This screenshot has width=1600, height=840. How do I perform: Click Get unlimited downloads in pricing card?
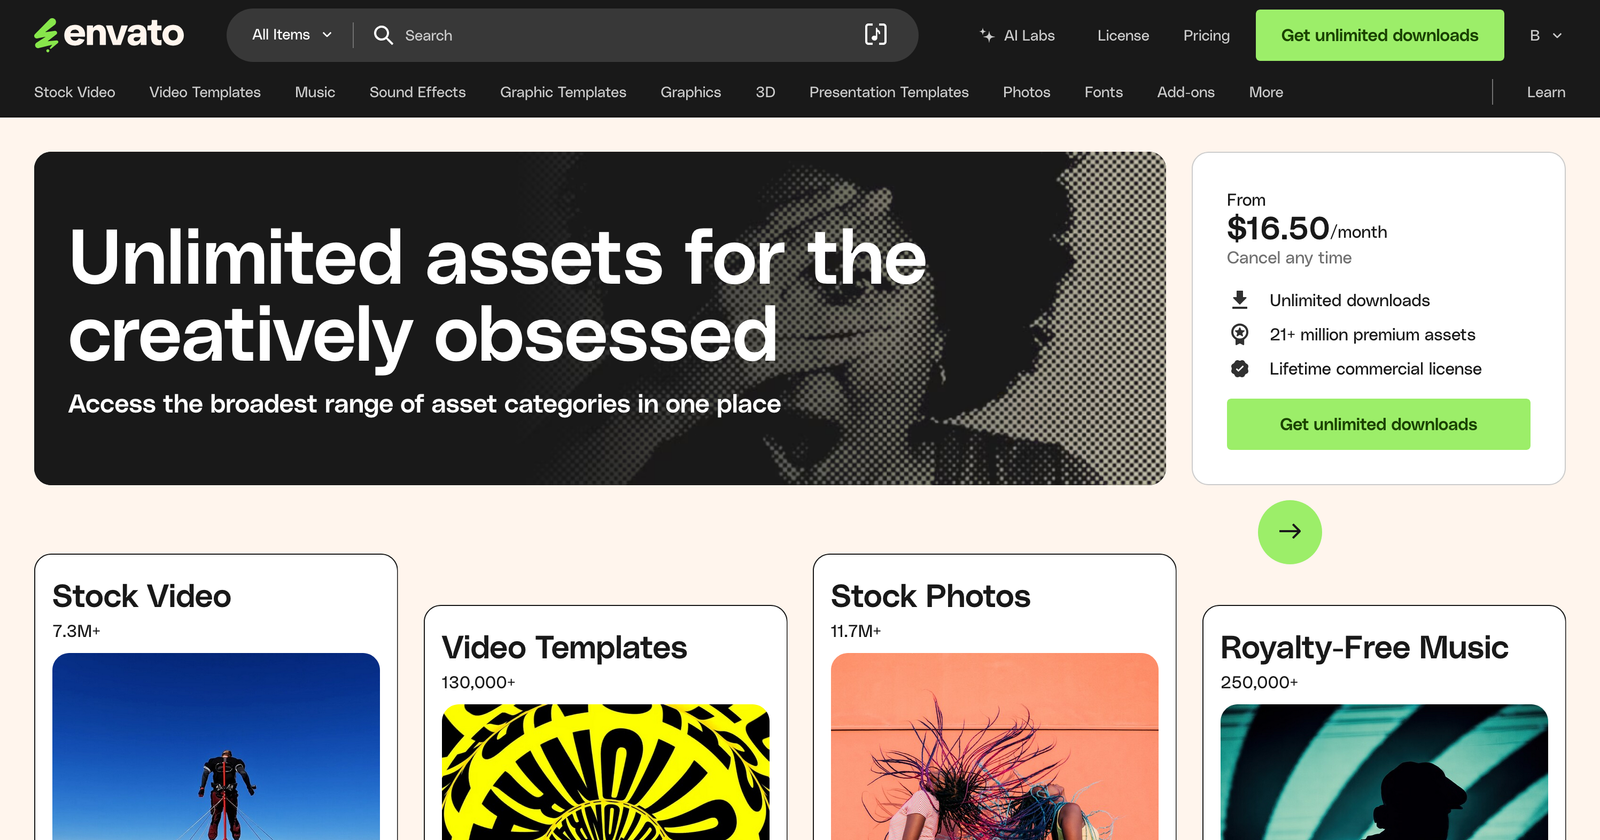coord(1378,424)
